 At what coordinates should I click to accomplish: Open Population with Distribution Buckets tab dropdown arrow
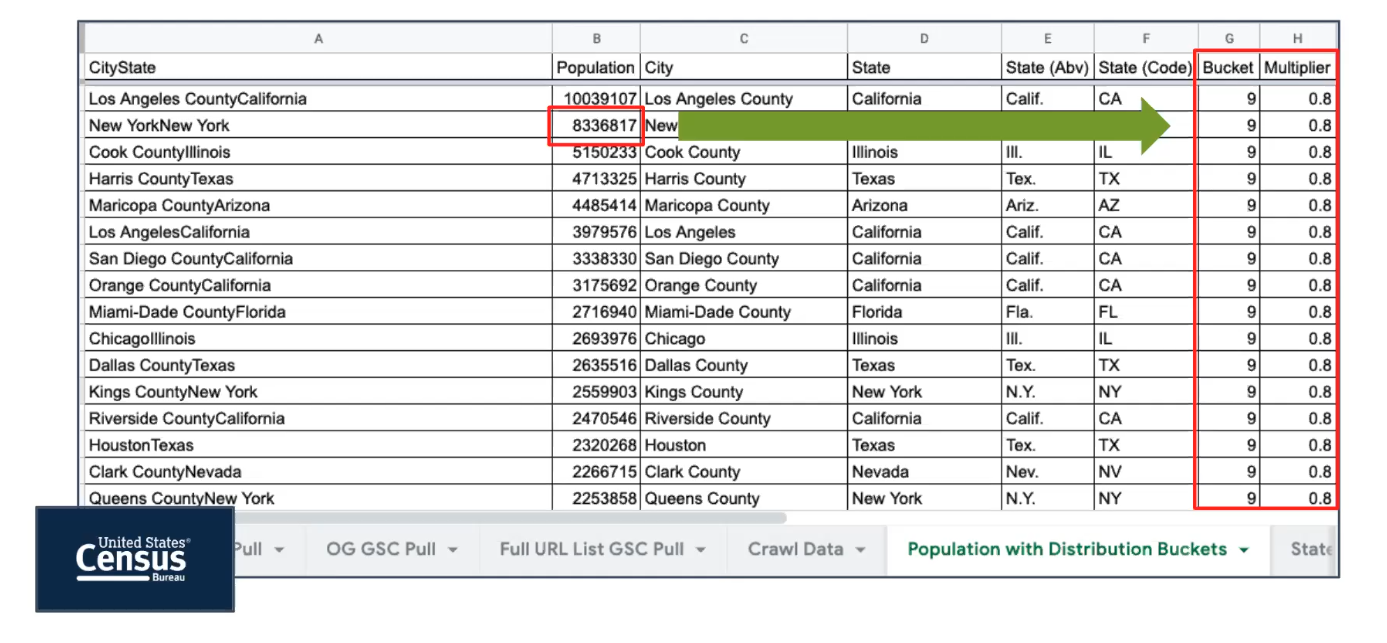[1244, 550]
